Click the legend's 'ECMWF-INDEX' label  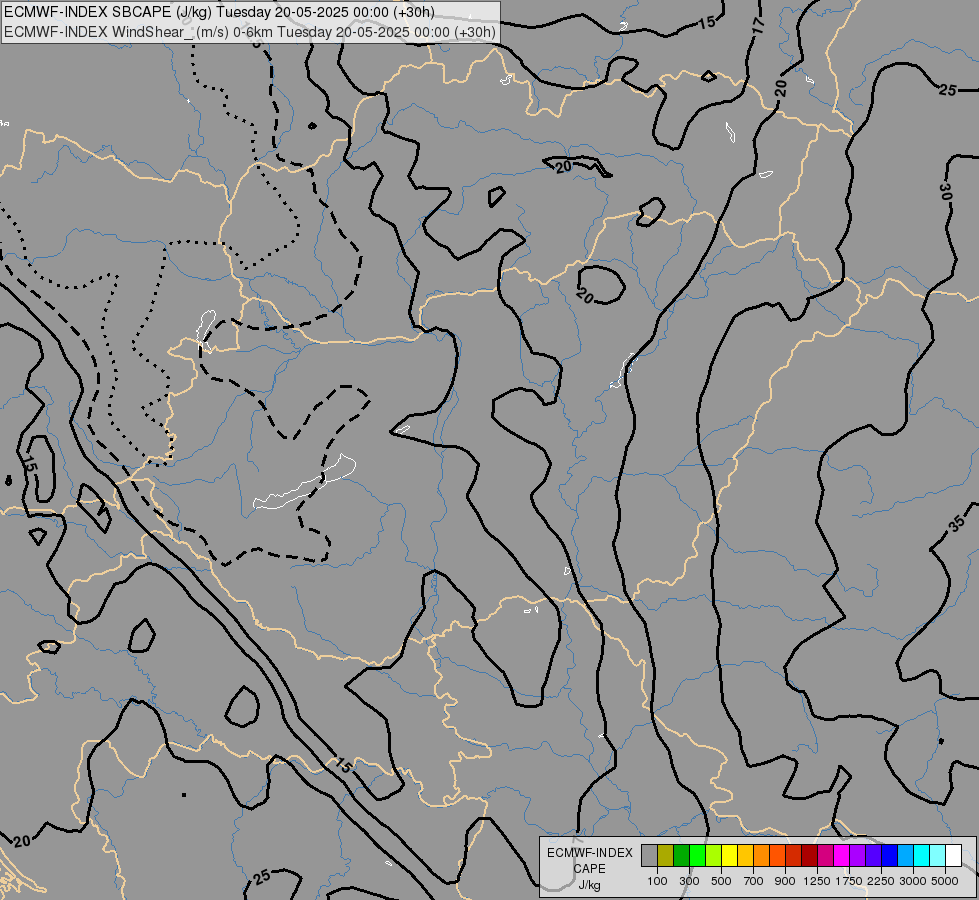pos(590,853)
